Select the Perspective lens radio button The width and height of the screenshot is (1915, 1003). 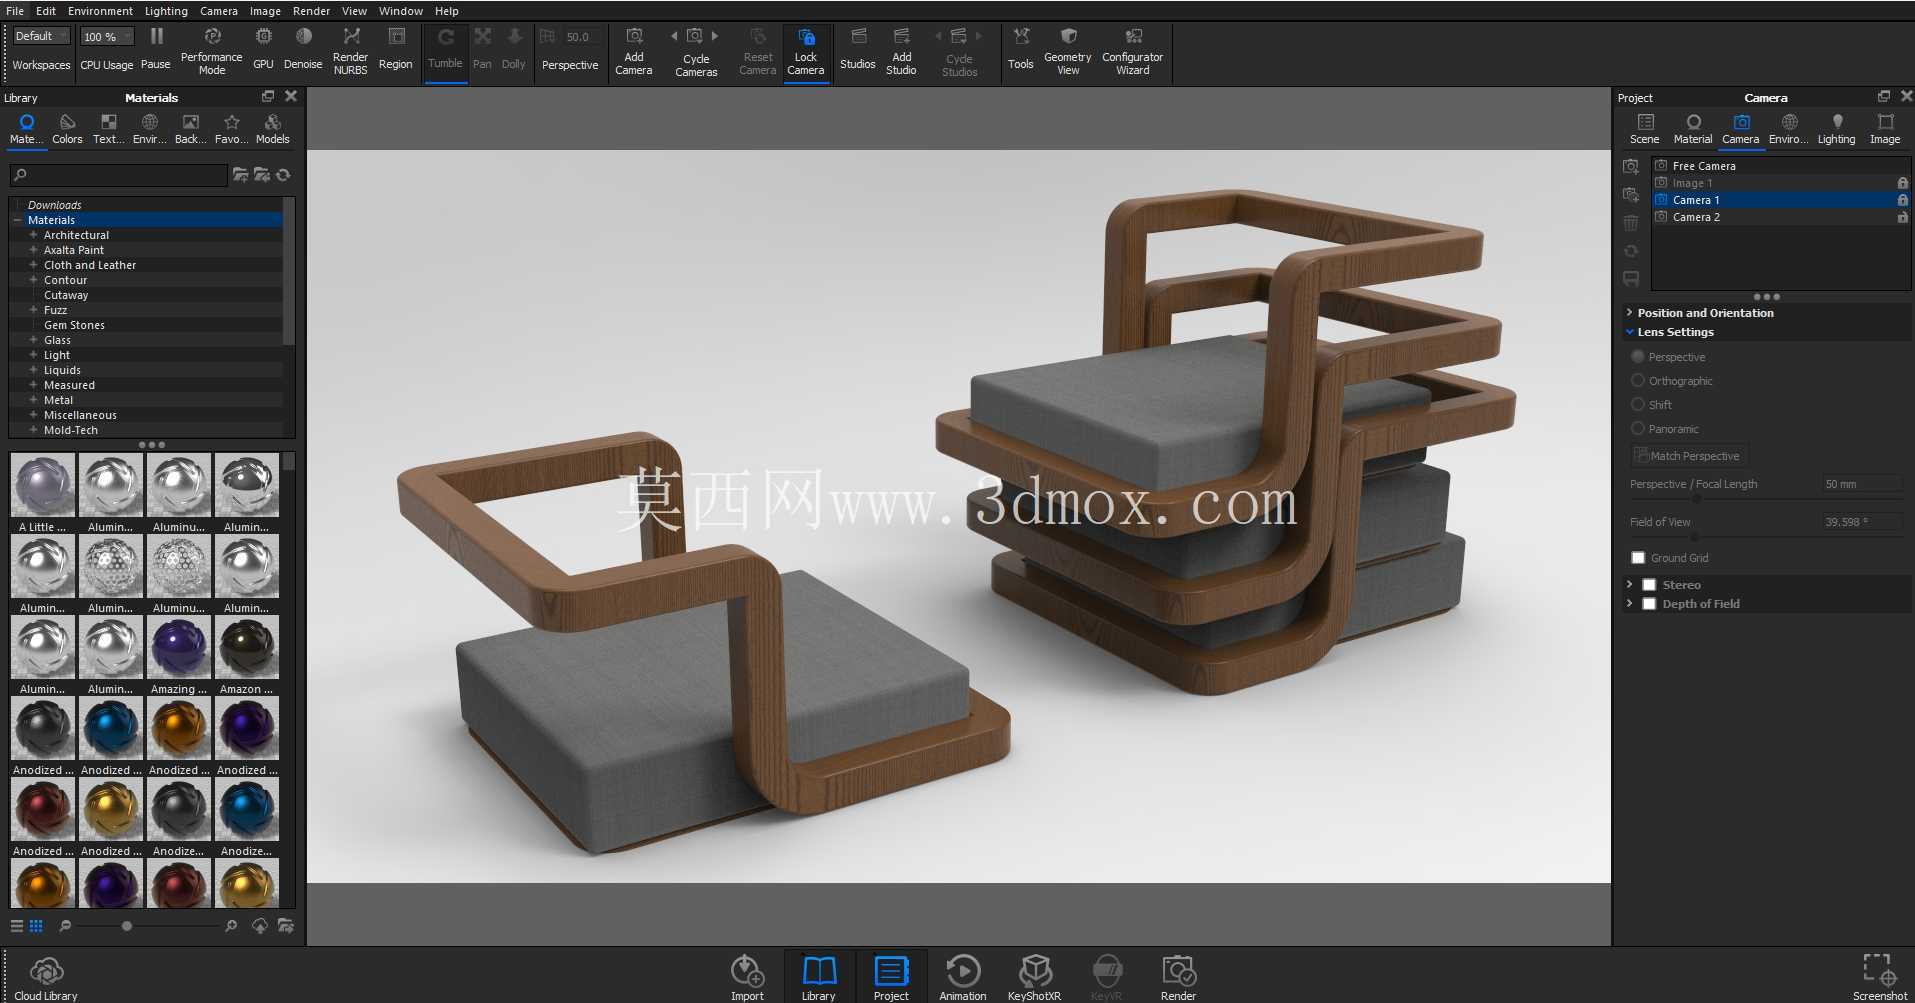[1638, 357]
